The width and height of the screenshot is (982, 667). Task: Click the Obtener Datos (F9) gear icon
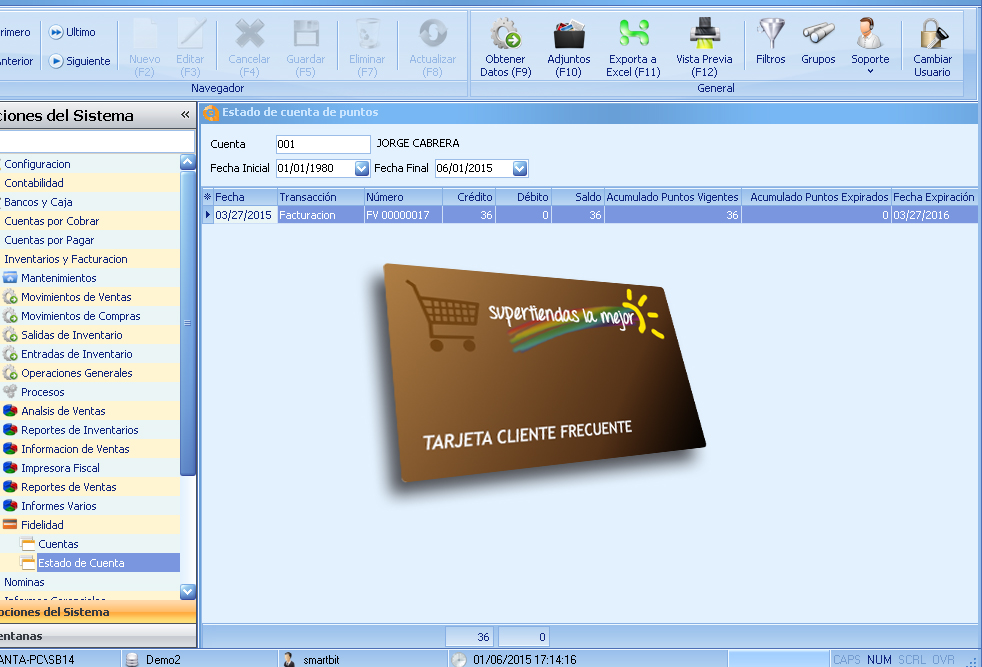[506, 37]
